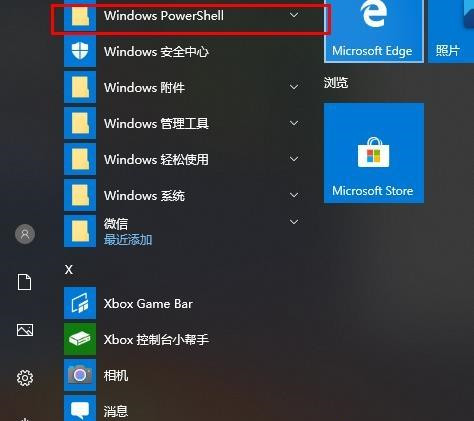The width and height of the screenshot is (474, 421).
Task: Open Windows 安全中心 shield icon
Action: [x=80, y=51]
